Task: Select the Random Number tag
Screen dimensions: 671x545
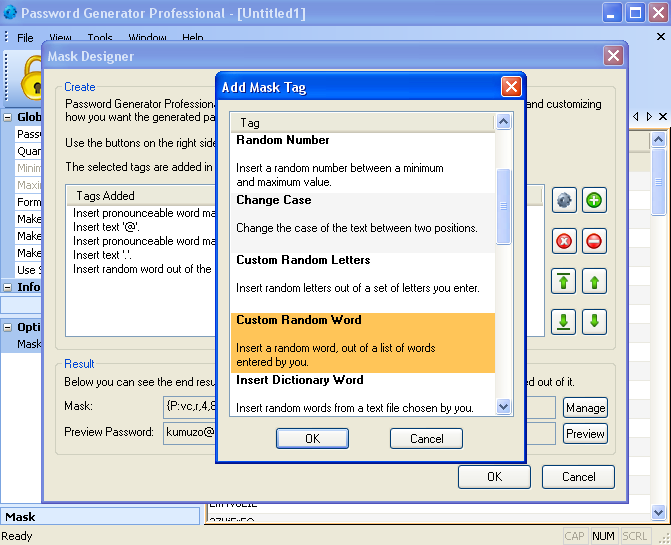Action: coord(363,162)
